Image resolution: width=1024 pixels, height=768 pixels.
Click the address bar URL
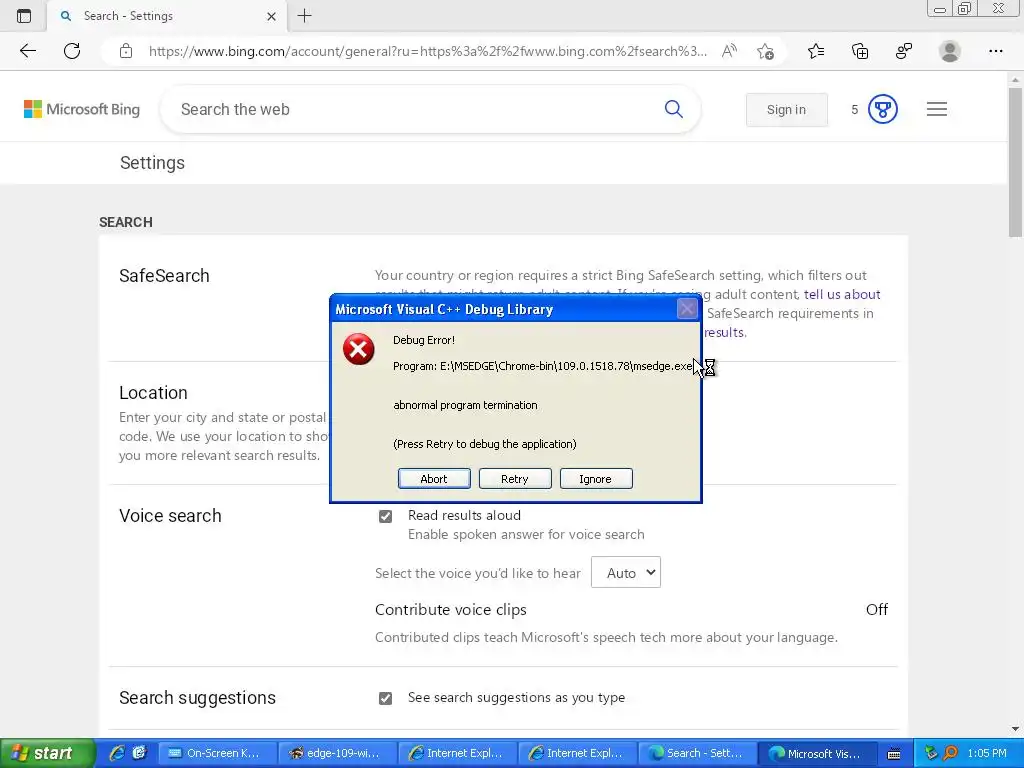point(427,51)
